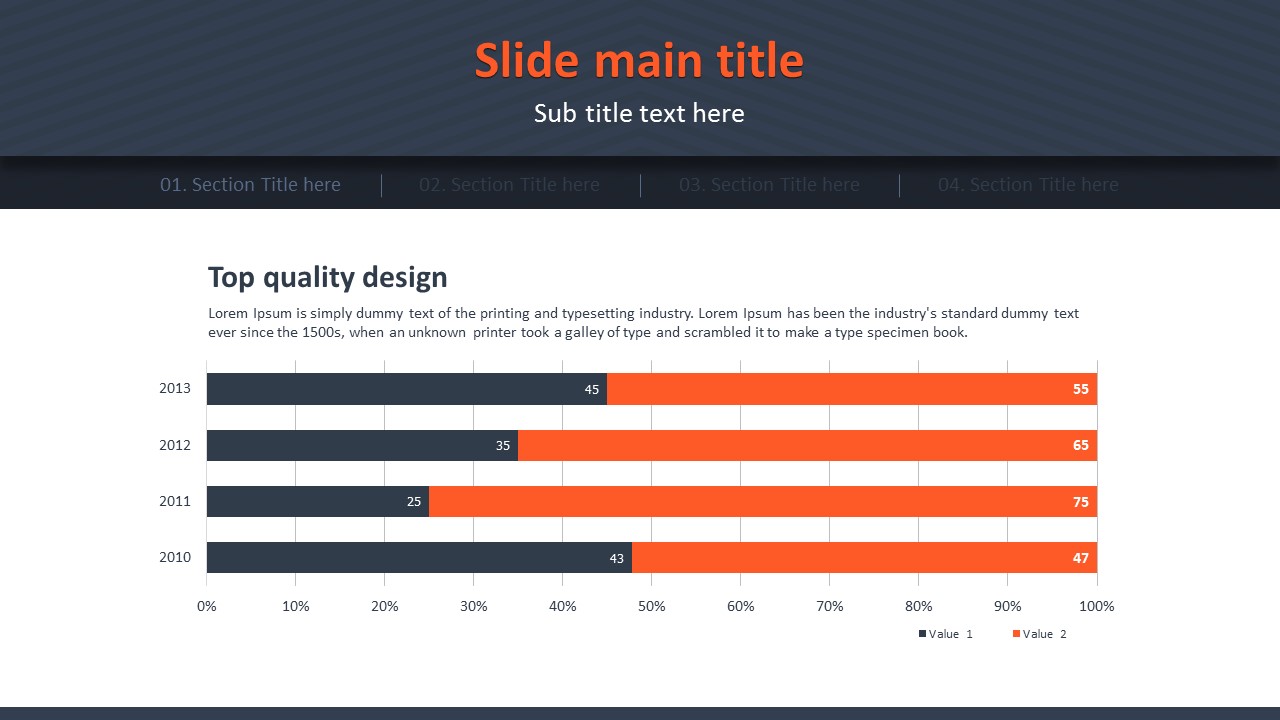Go to the '04. Section Title here' section
1280x720 pixels.
tap(1028, 185)
